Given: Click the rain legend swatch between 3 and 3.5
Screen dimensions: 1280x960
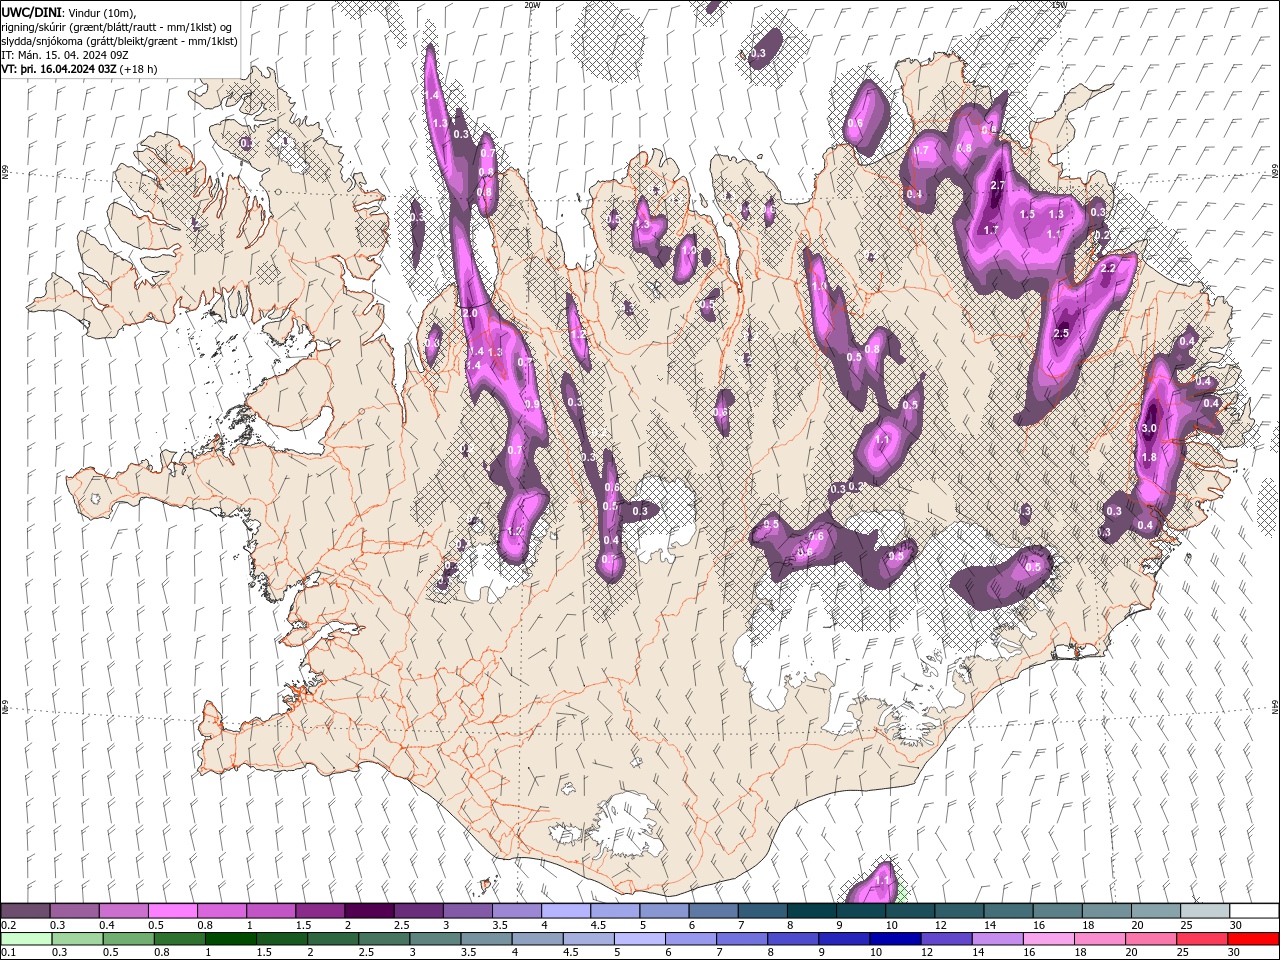Looking at the screenshot, I should (x=435, y=939).
